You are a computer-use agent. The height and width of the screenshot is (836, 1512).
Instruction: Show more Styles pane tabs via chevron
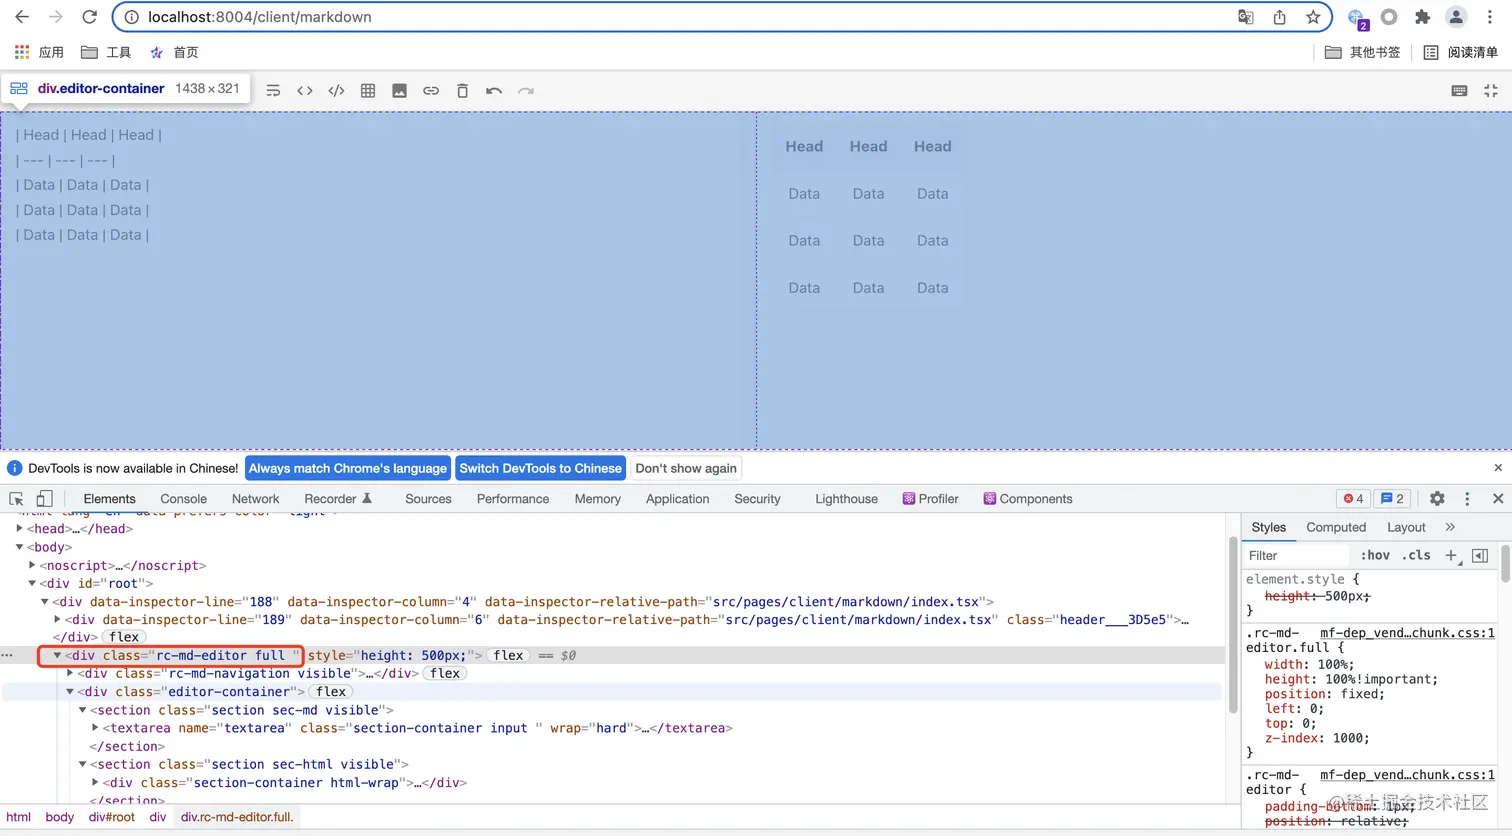coord(1450,527)
